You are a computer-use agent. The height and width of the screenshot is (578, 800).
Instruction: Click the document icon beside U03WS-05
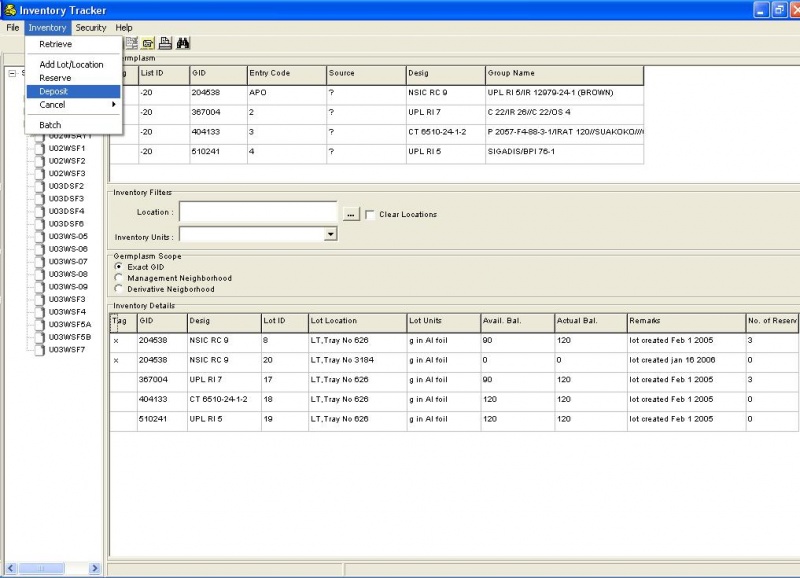point(40,237)
